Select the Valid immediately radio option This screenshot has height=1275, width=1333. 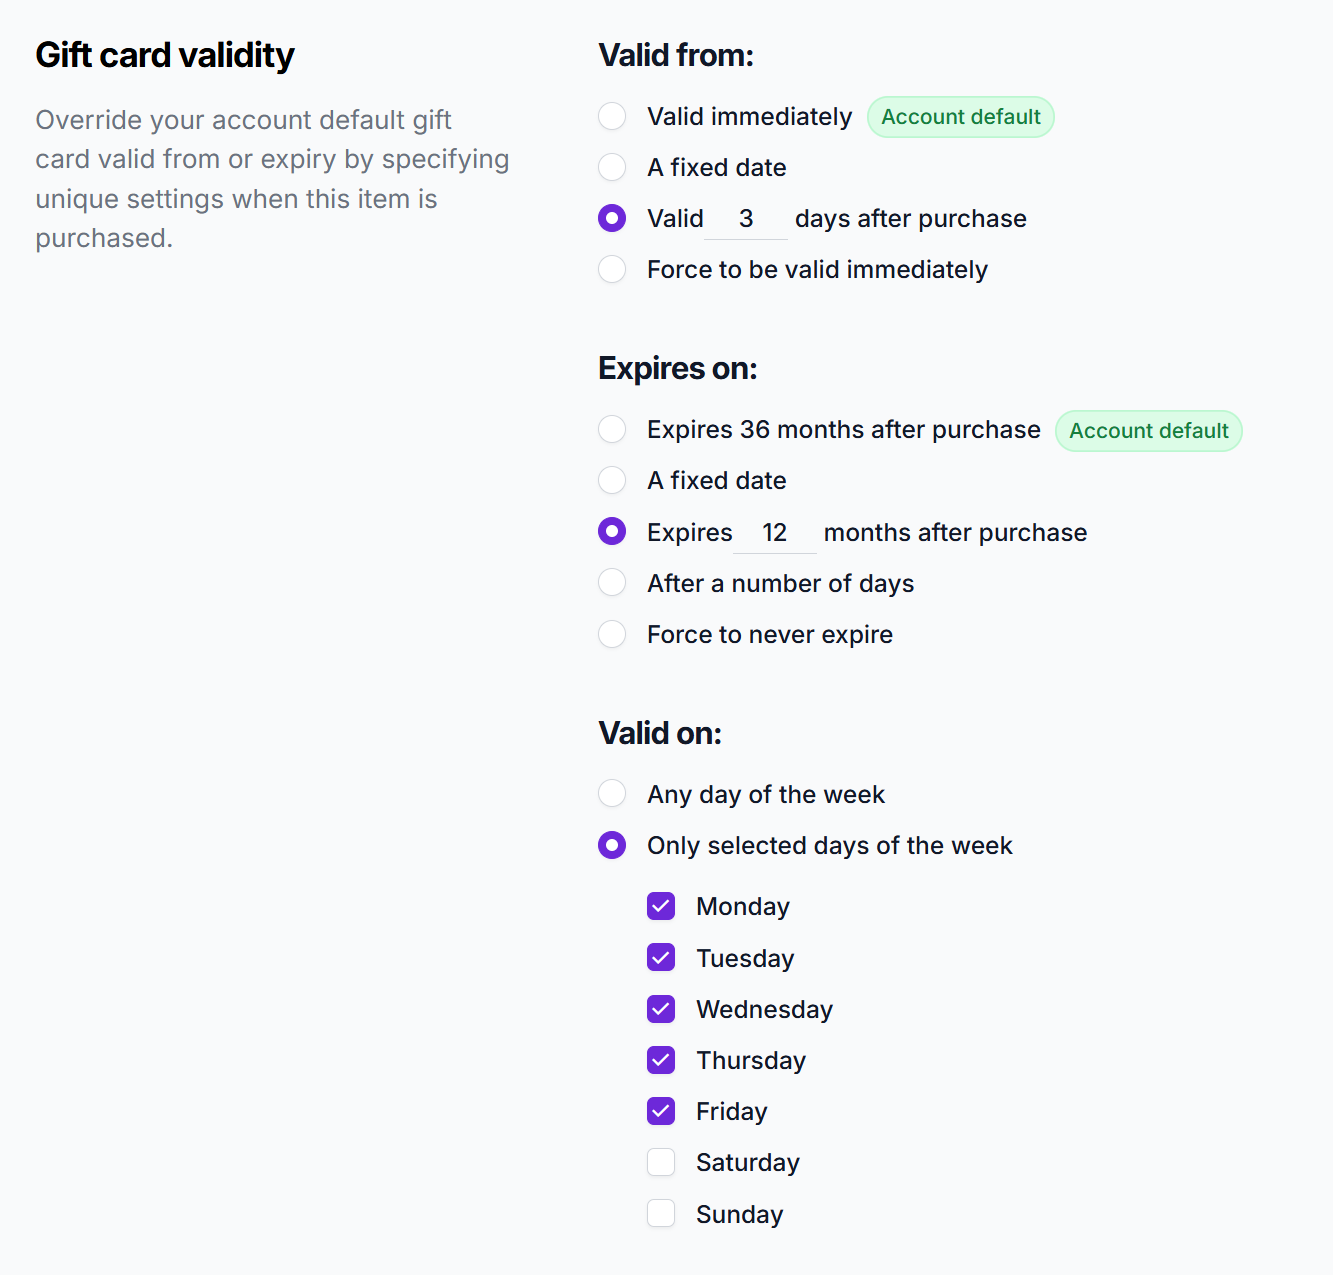612,117
